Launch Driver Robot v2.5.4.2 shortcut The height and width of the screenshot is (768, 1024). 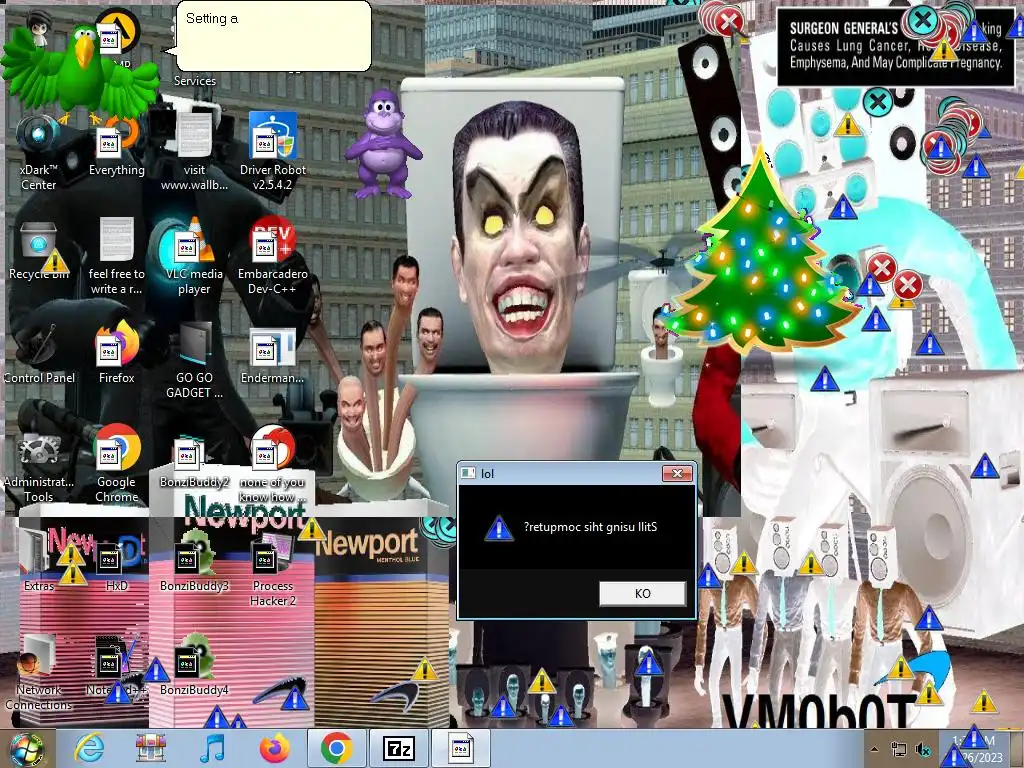tap(272, 152)
